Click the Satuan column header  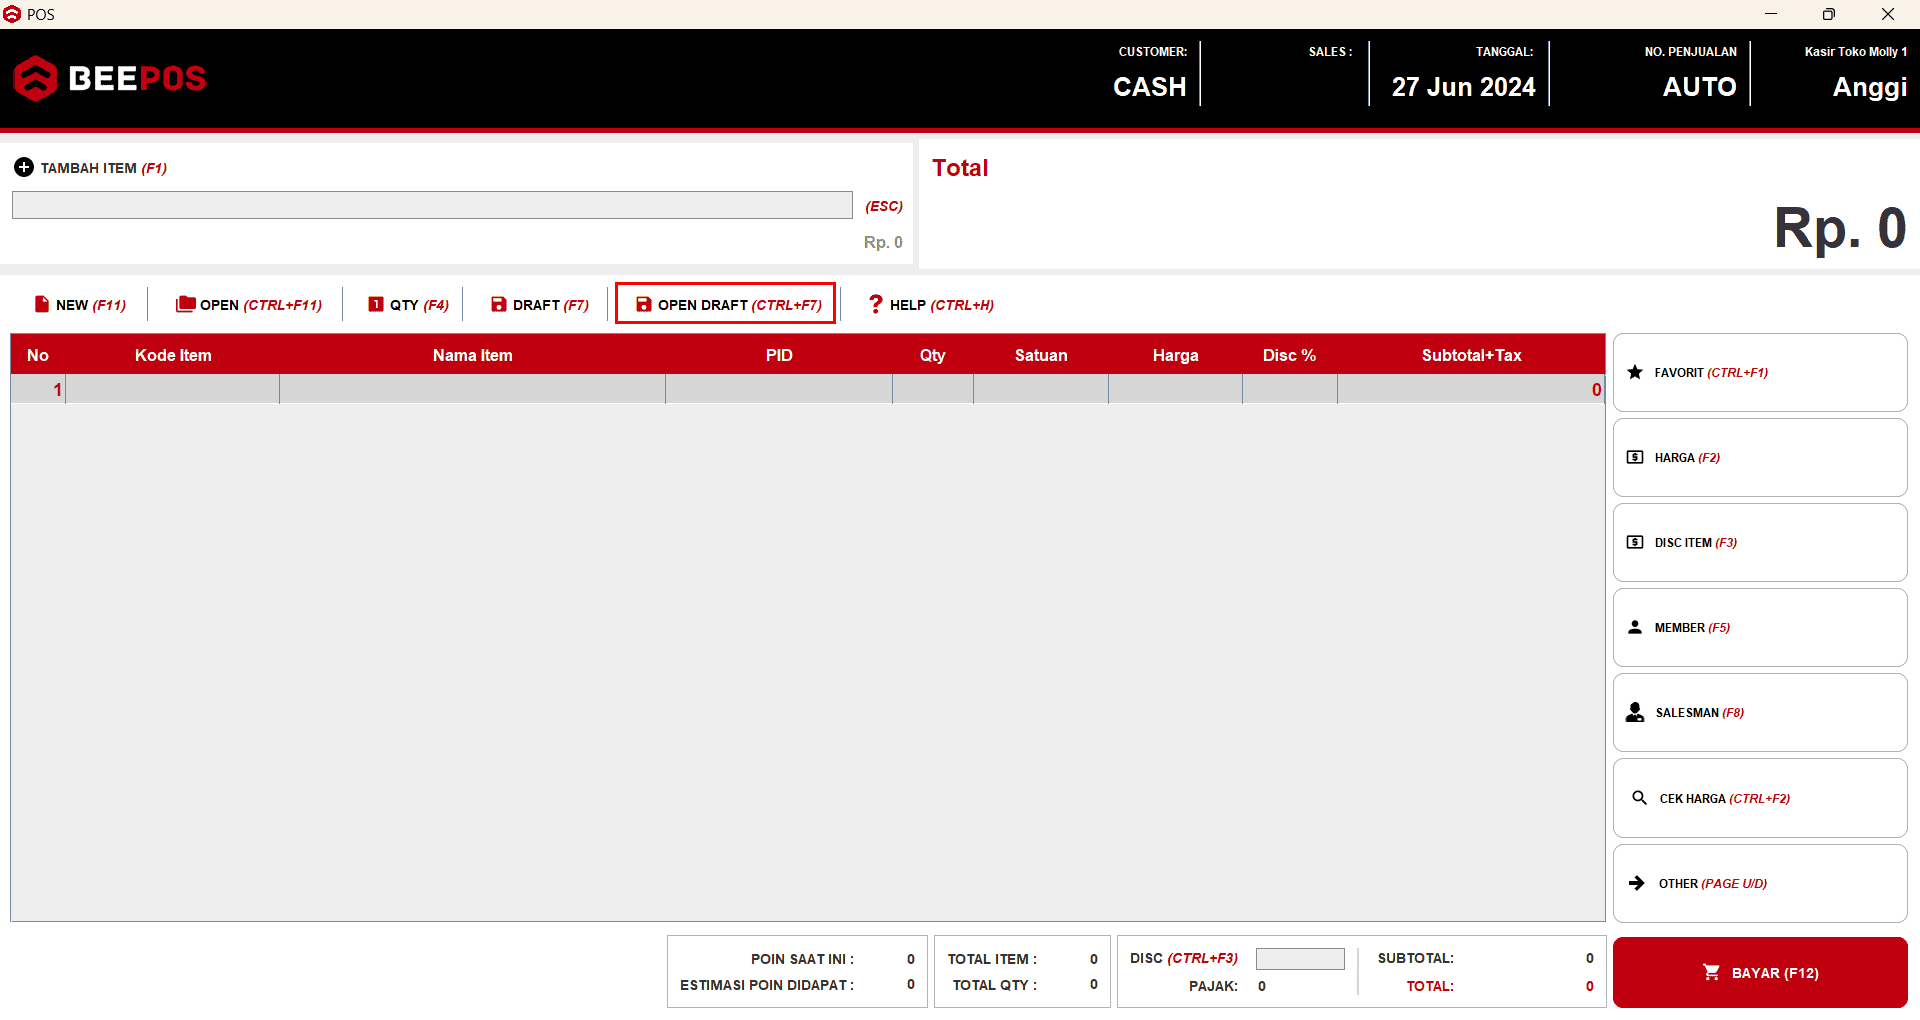coord(1041,355)
